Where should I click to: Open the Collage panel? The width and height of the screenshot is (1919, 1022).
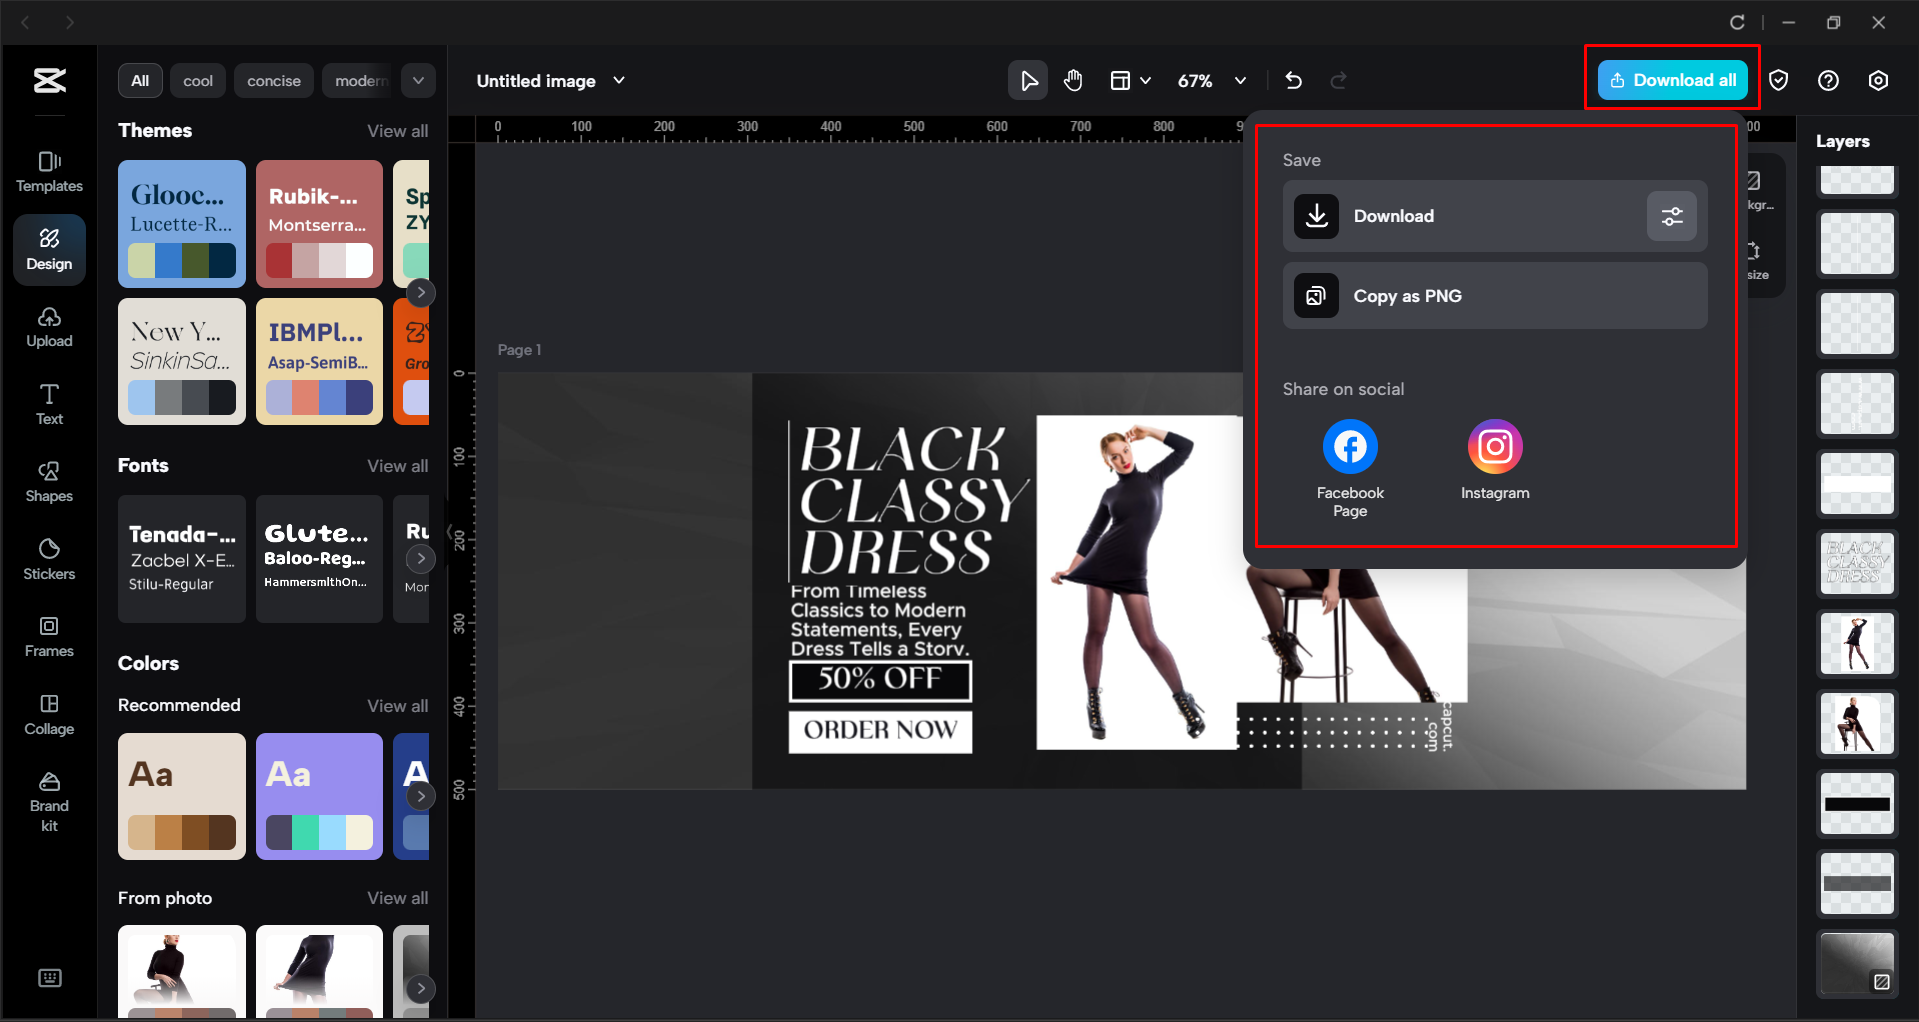tap(48, 714)
